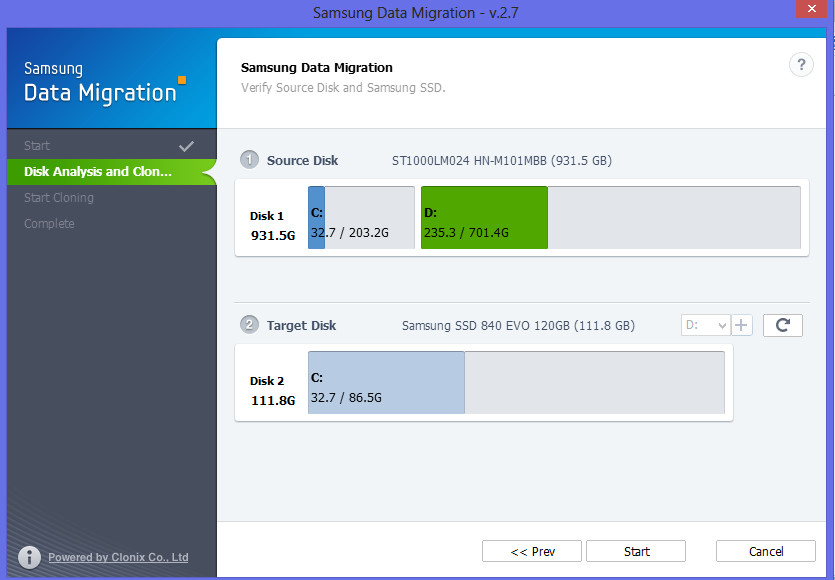
Task: Click the Prev button to go back
Action: [x=531, y=551]
